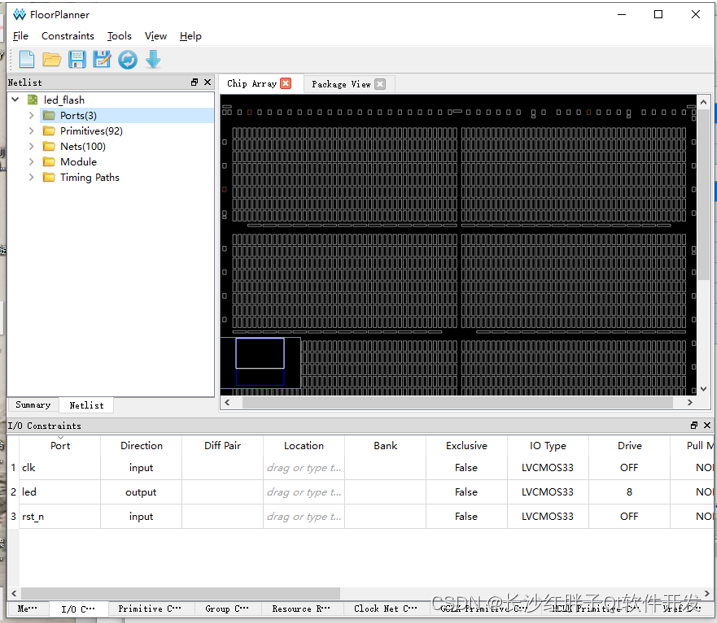Click the Nets(100) folder icon
Screen dimensions: 717x623
[49, 146]
